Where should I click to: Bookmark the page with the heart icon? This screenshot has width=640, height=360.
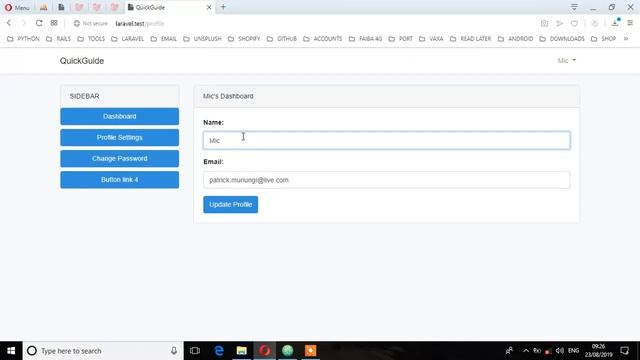tap(574, 24)
